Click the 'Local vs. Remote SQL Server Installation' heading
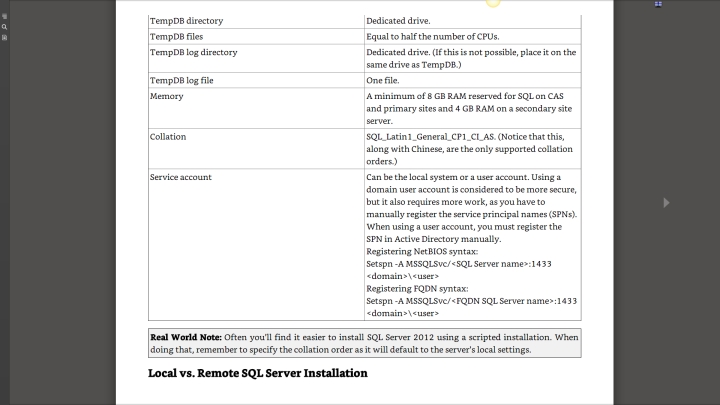 [258, 373]
